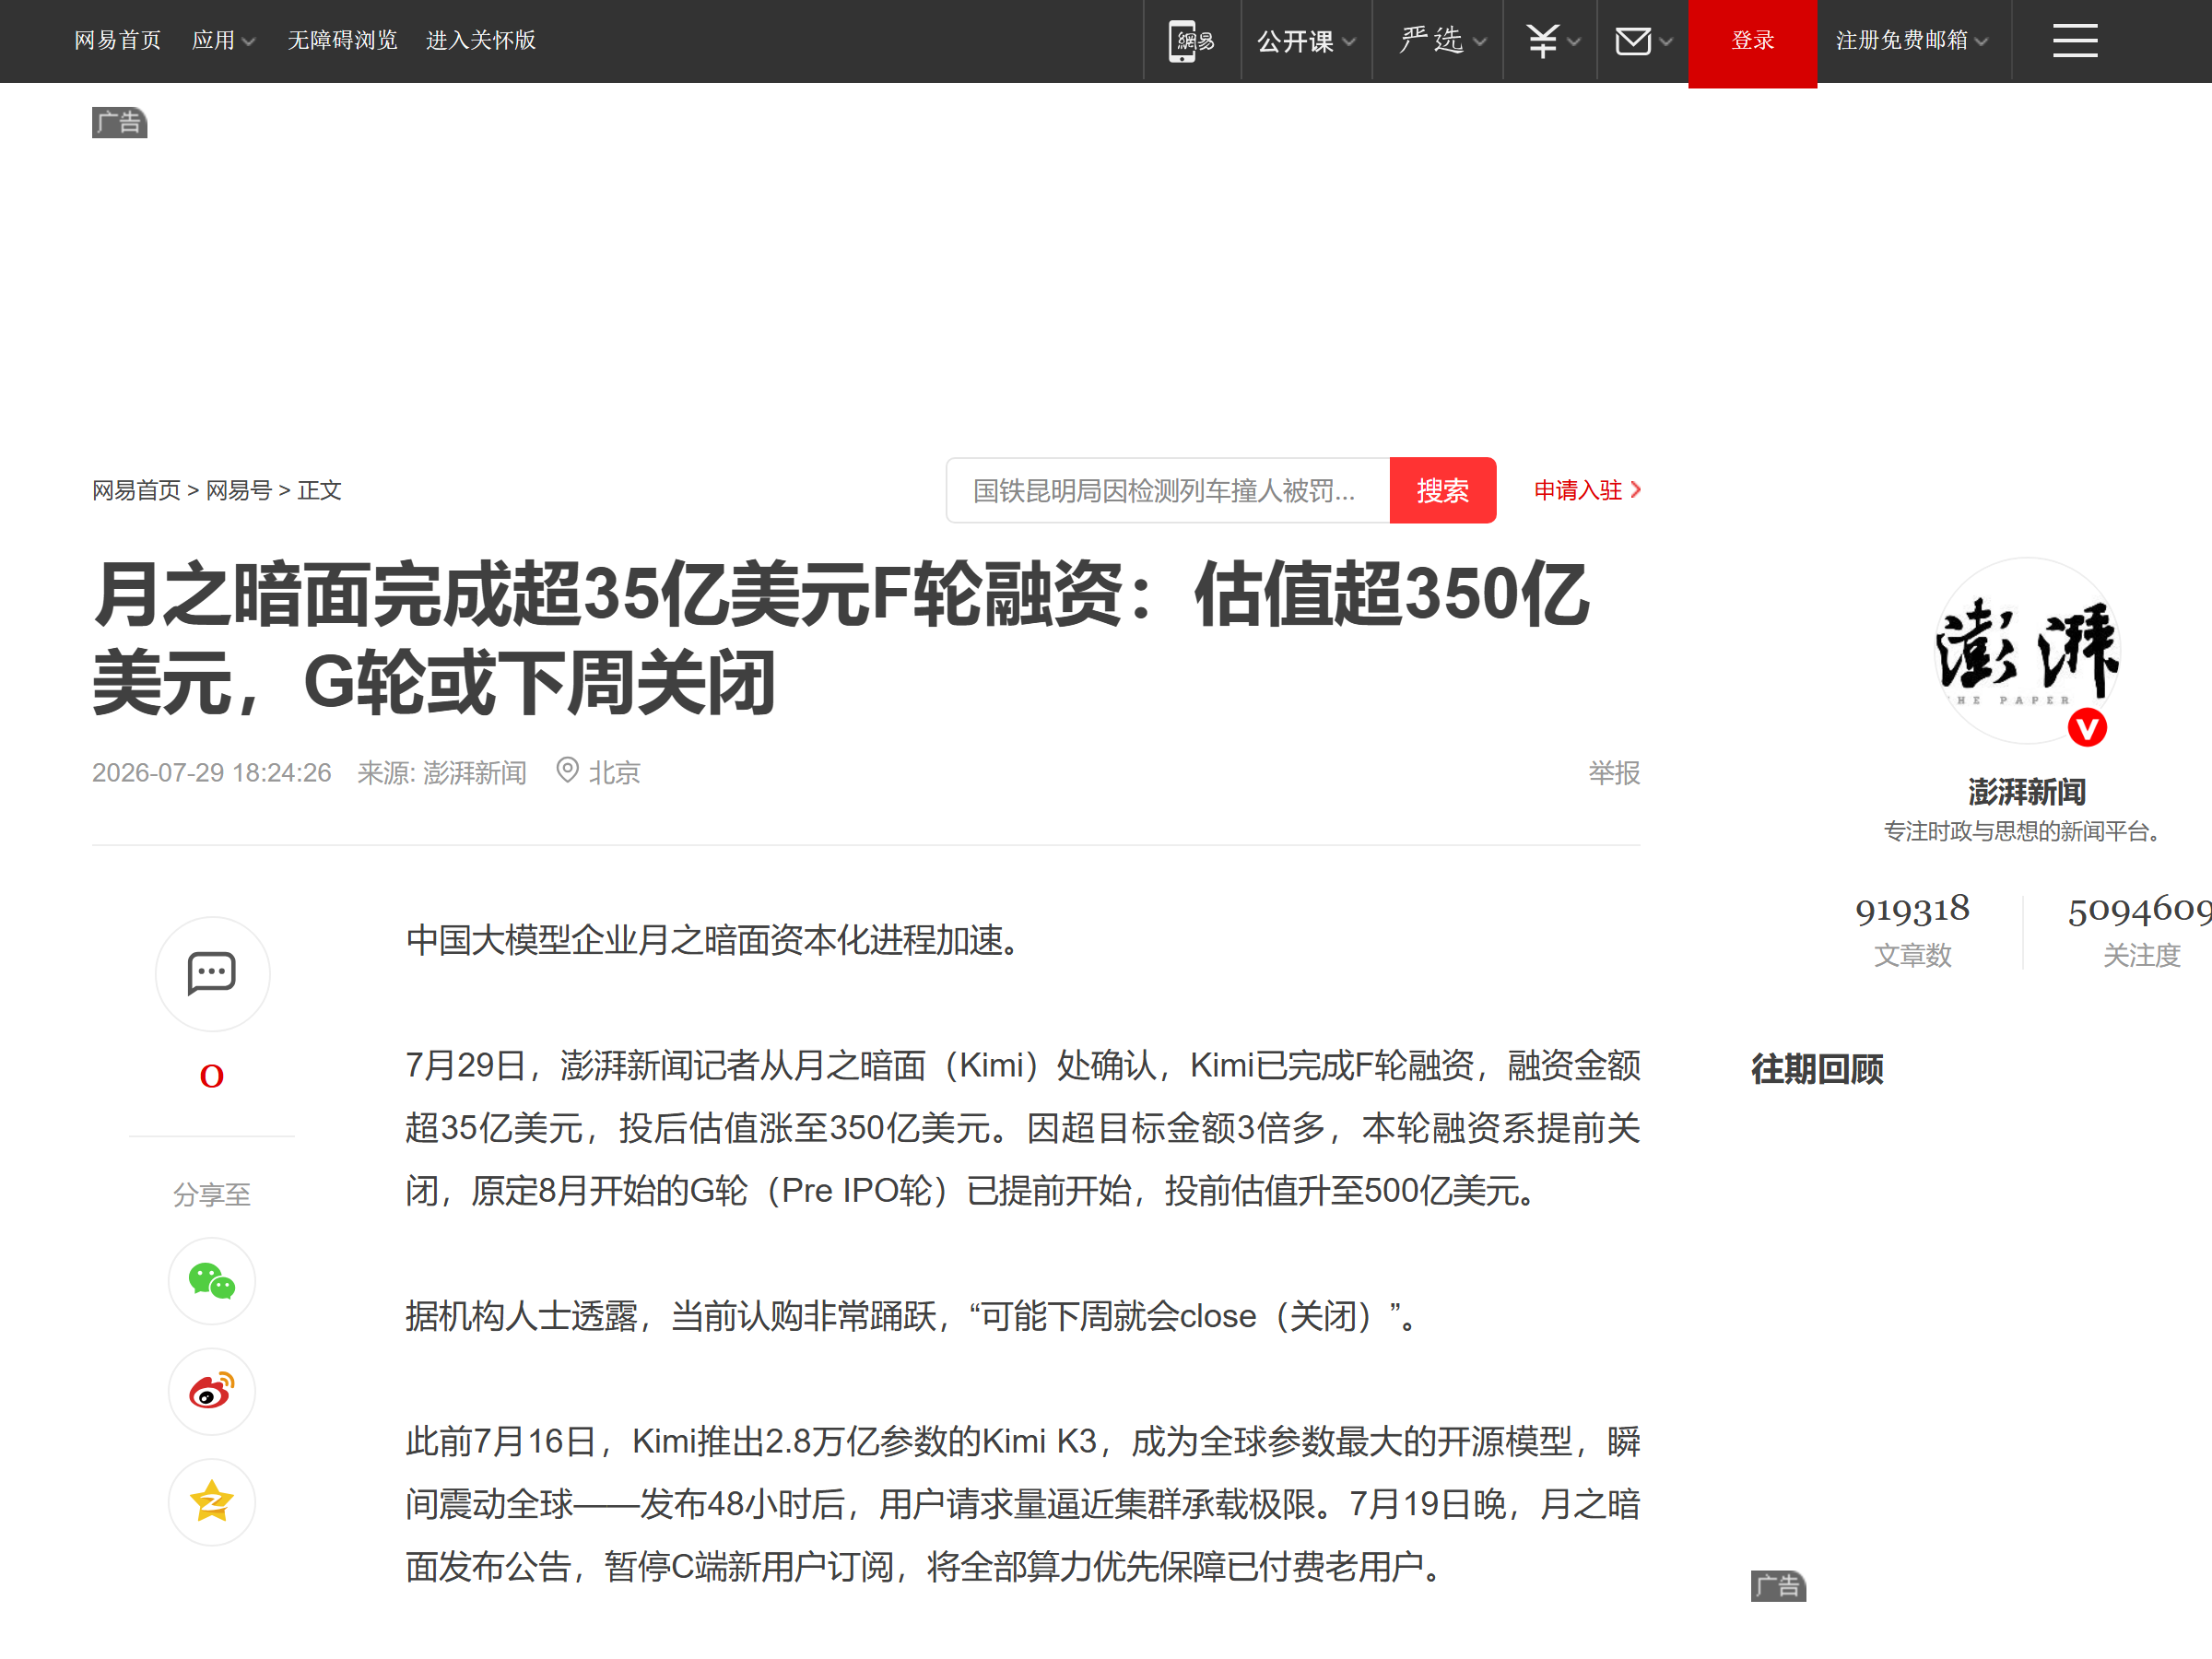Image resolution: width=2212 pixels, height=1659 pixels.
Task: Click the 广告 label at top
Action: click(x=120, y=123)
